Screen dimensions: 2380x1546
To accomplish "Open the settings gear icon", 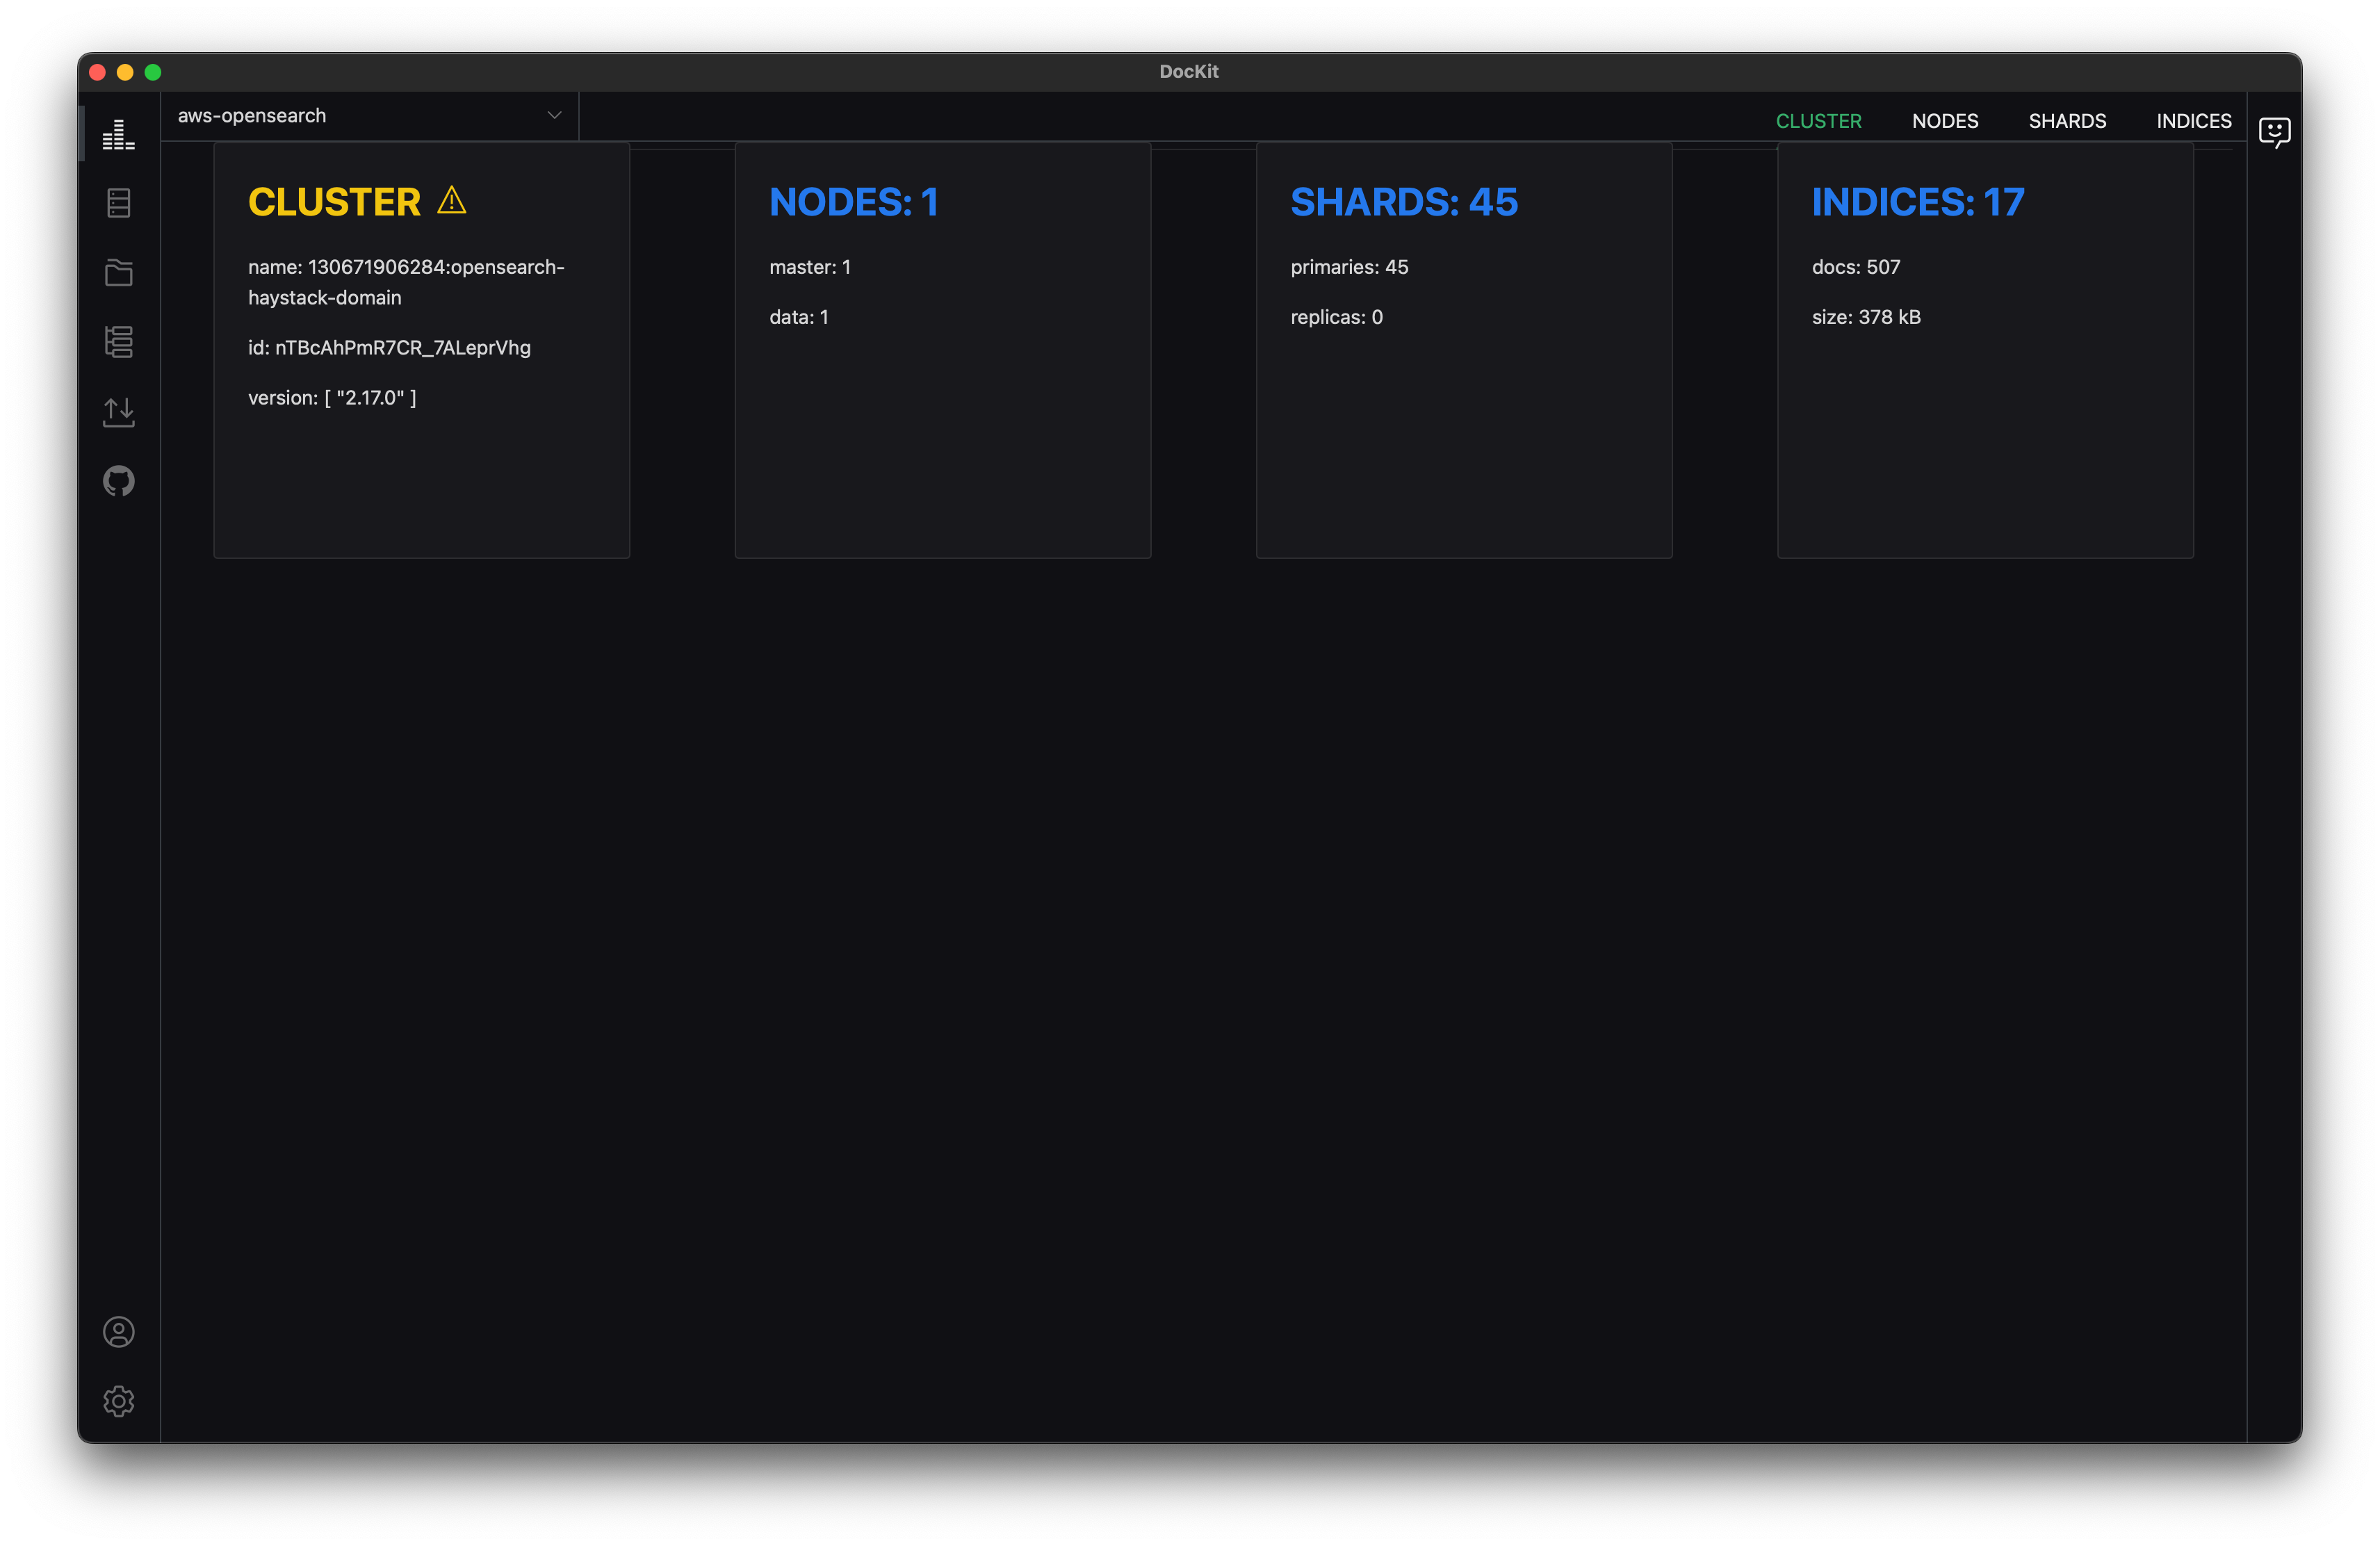I will pos(118,1401).
